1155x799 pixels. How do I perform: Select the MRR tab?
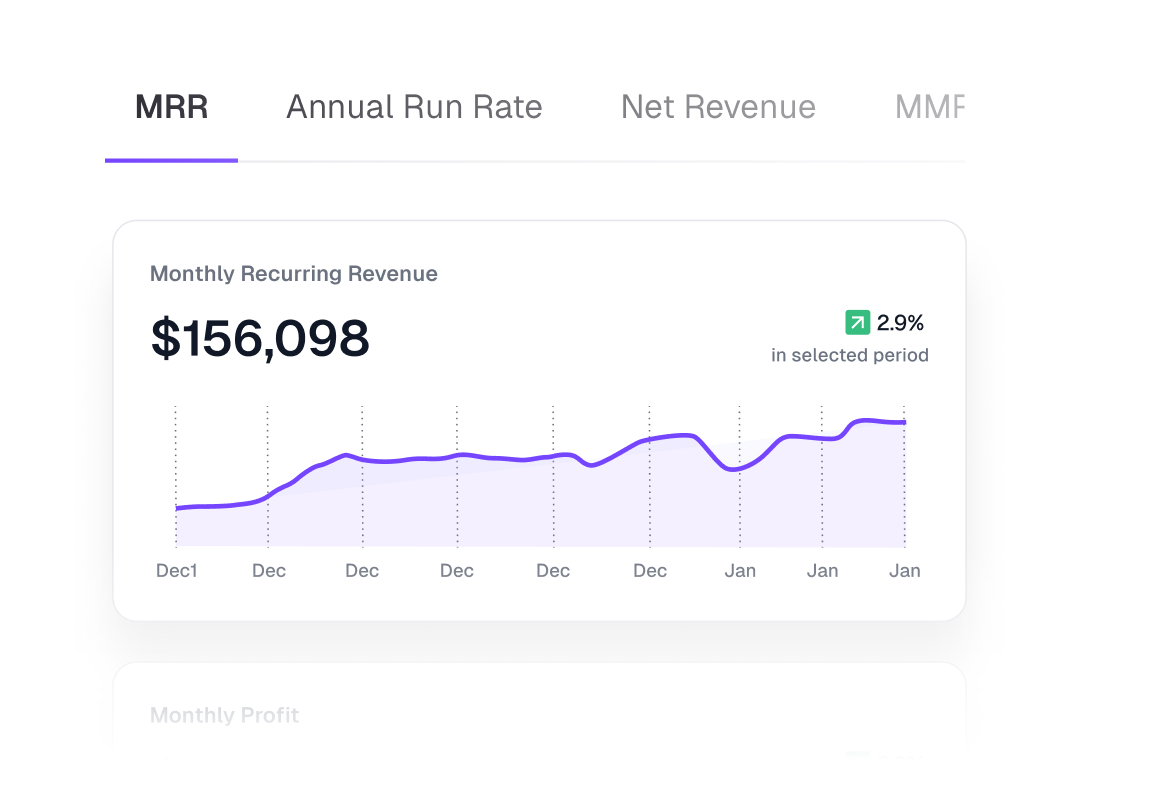(171, 107)
